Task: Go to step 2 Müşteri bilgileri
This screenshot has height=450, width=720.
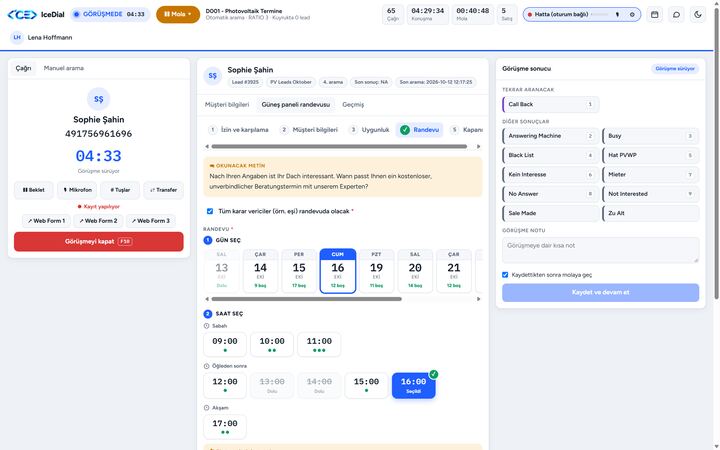Action: (x=309, y=130)
